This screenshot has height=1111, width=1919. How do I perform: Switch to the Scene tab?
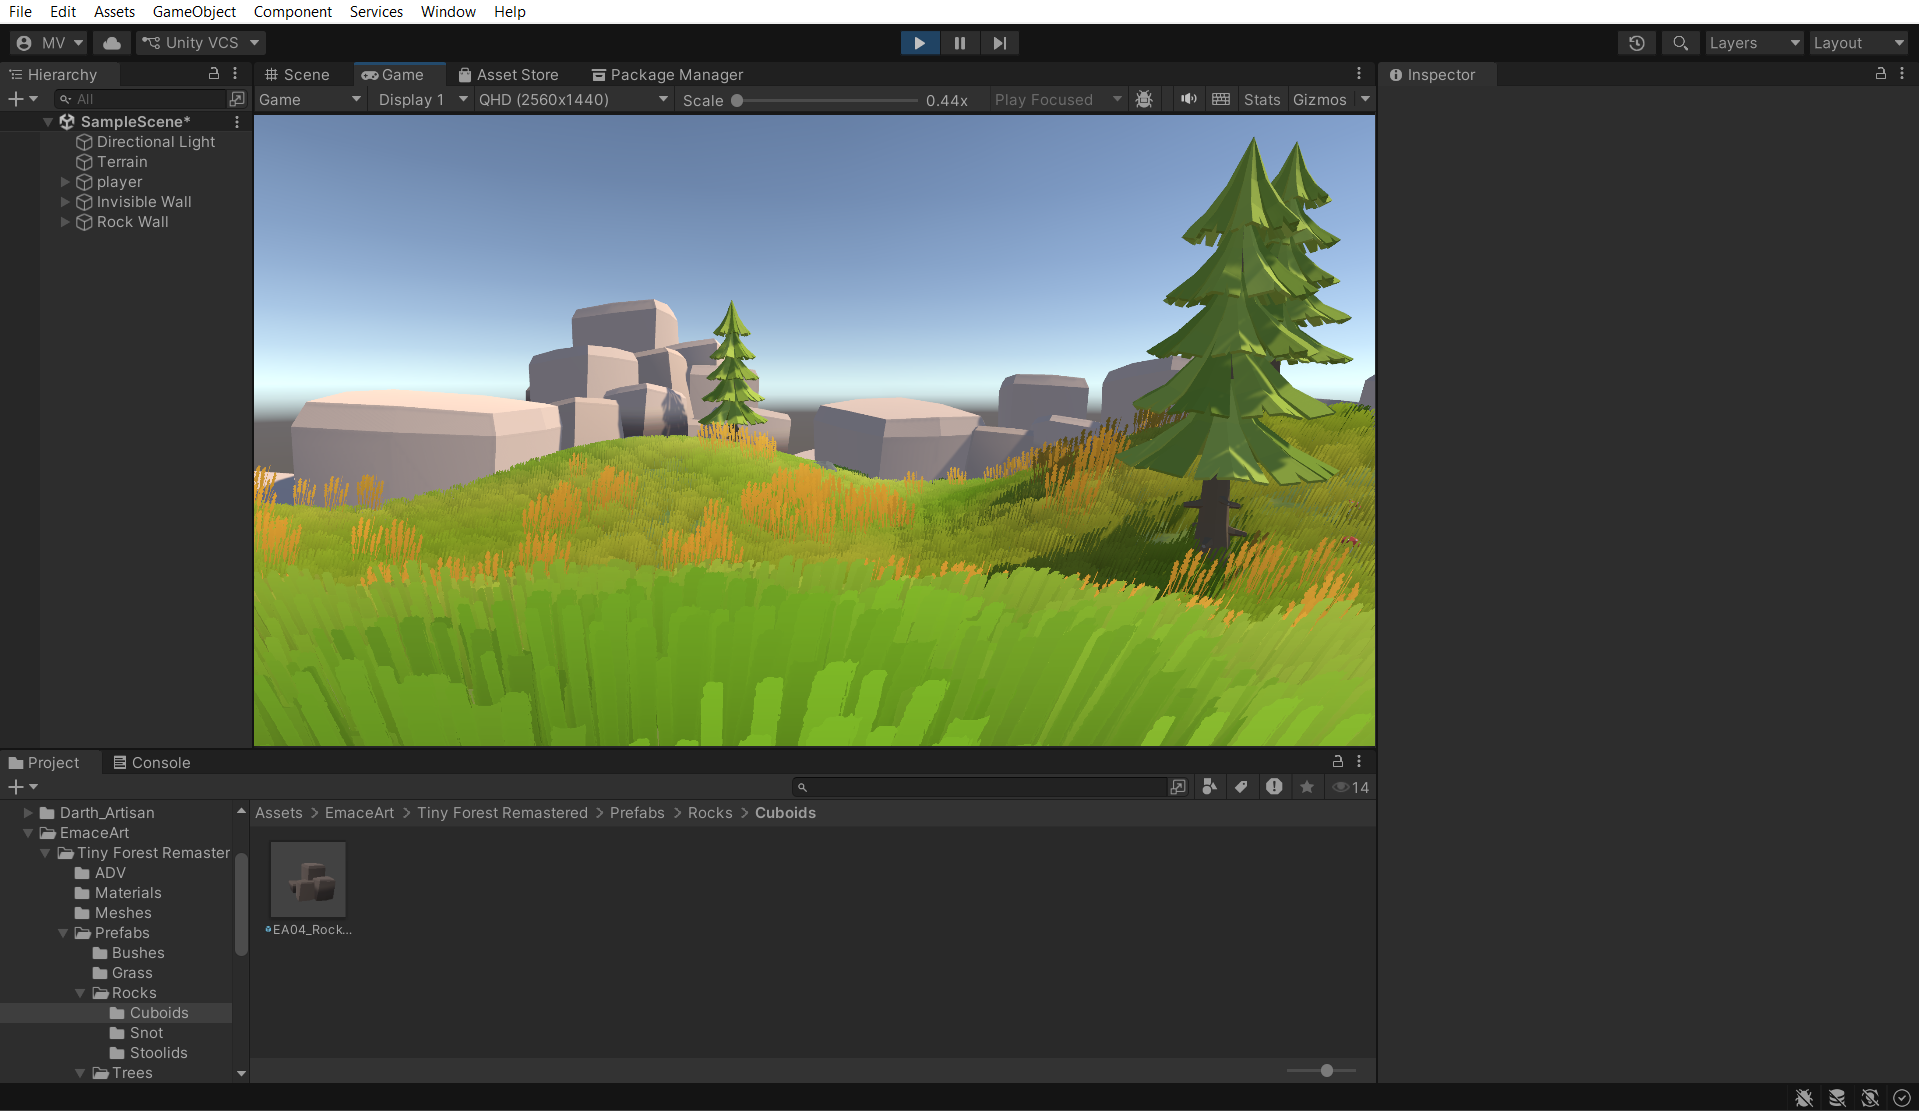click(x=298, y=75)
